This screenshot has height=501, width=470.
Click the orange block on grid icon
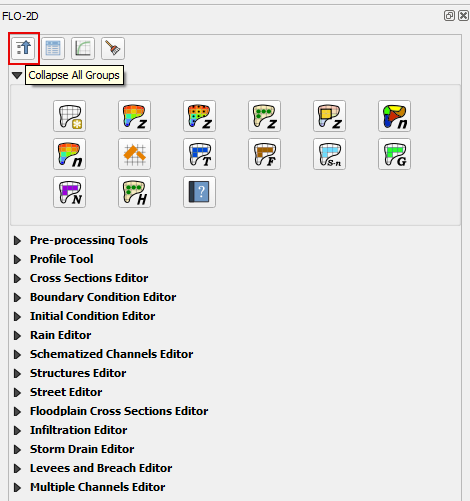tap(135, 154)
